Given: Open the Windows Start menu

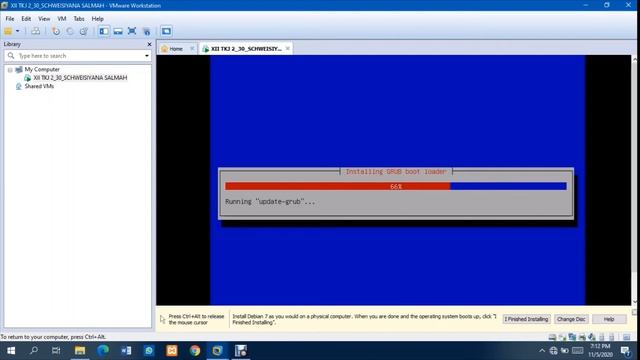Looking at the screenshot, I should click(x=11, y=351).
